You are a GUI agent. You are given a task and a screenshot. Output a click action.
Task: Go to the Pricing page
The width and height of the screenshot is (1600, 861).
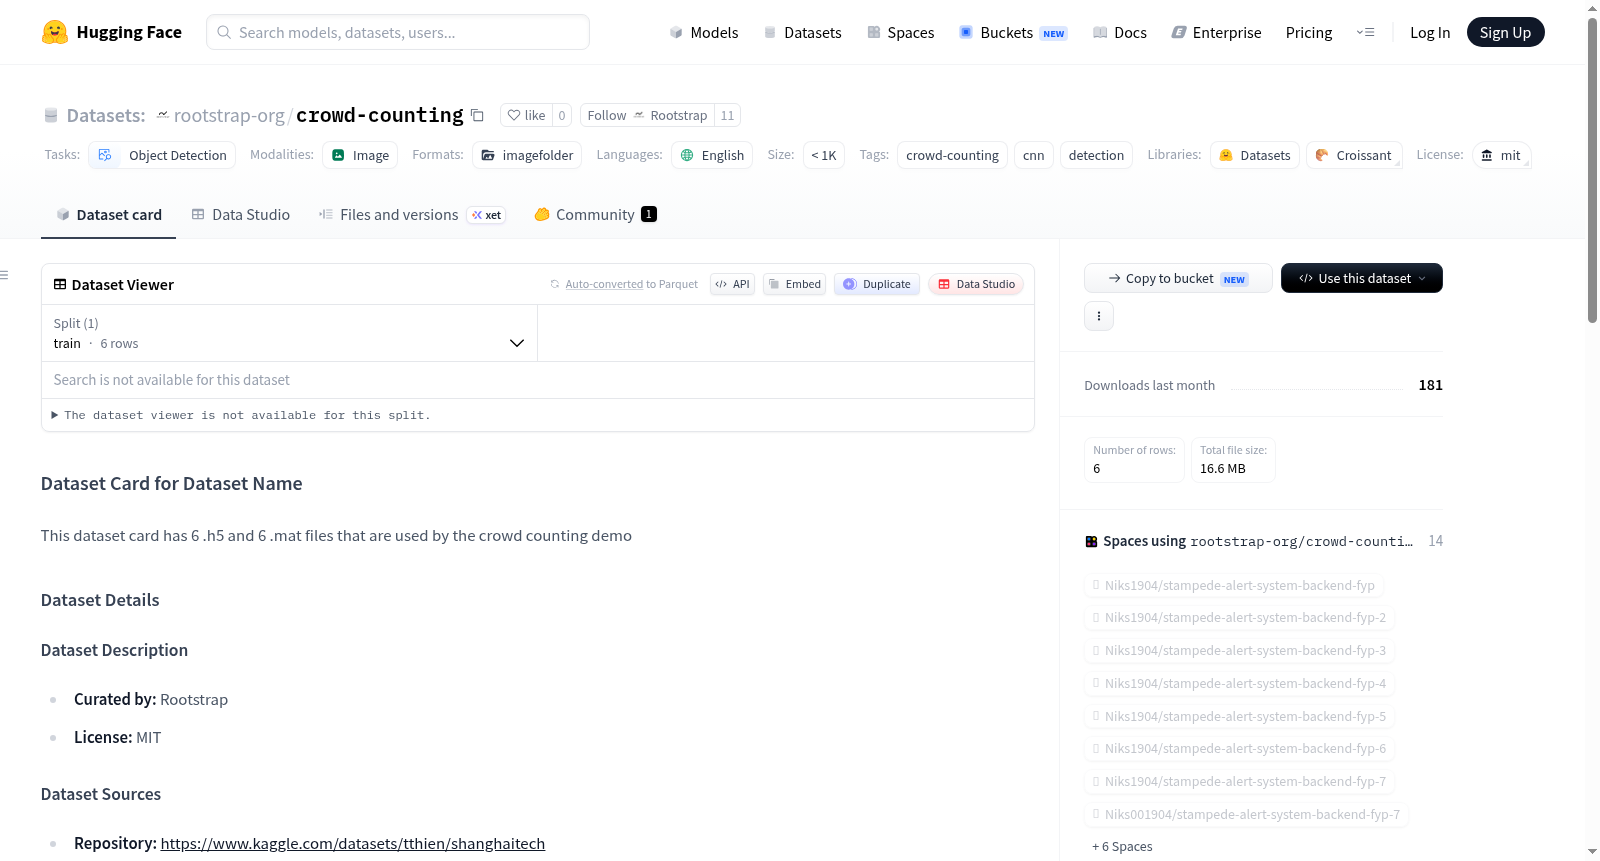(1309, 32)
